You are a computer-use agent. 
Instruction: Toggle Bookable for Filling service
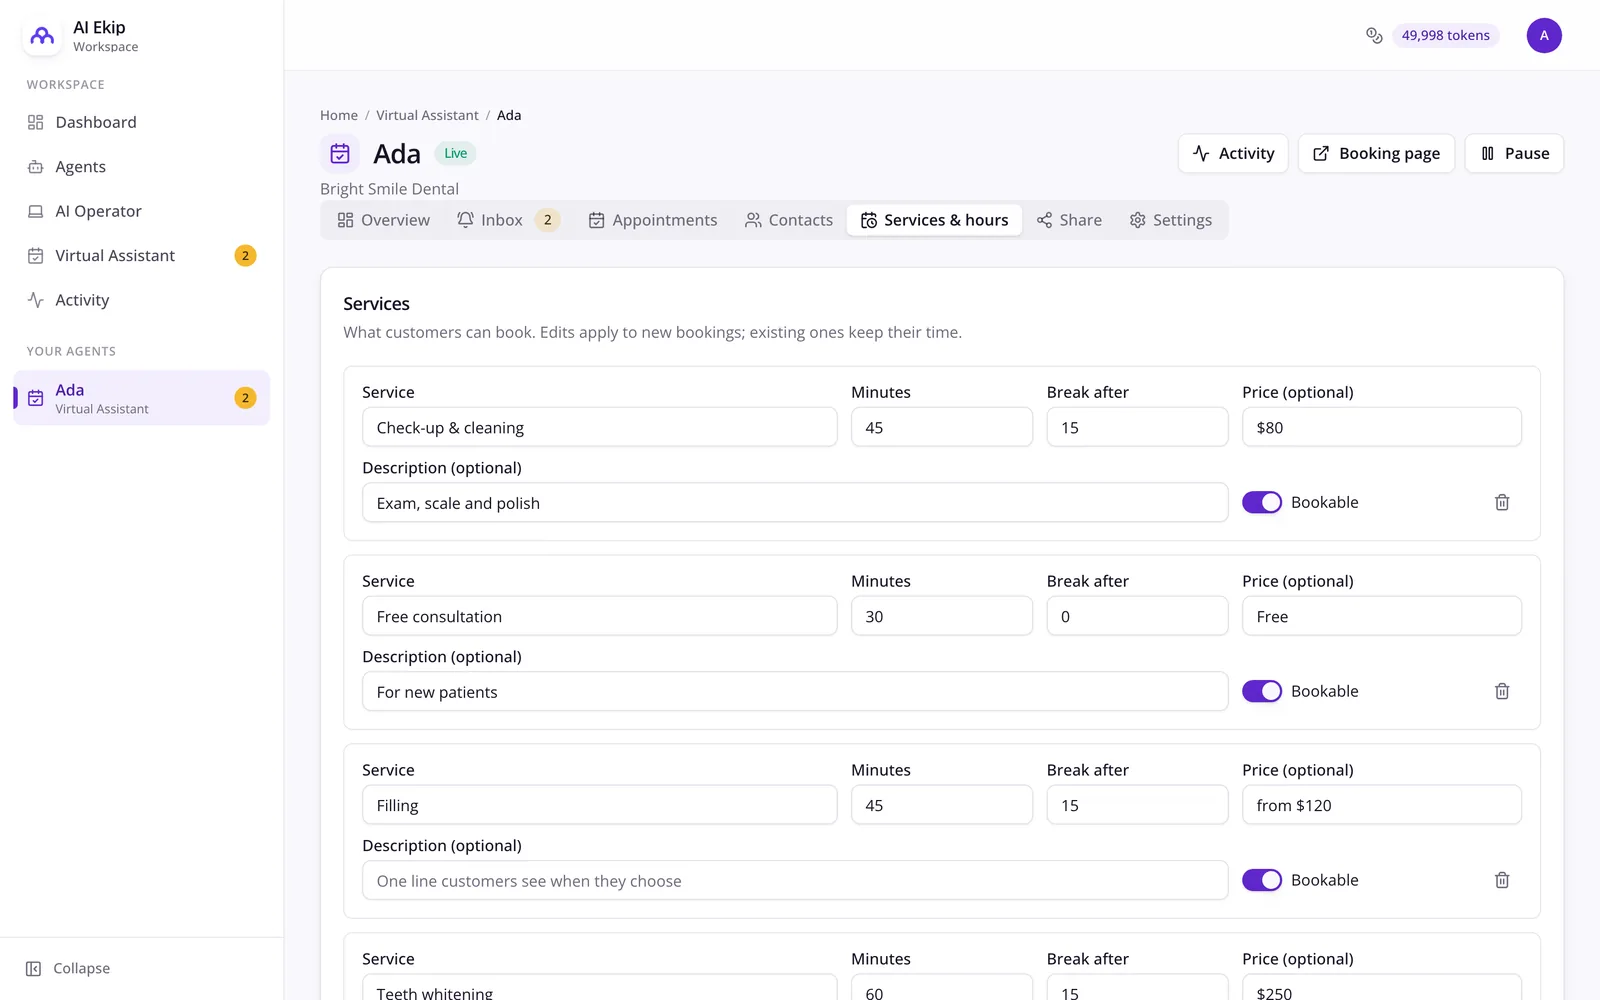[1262, 880]
